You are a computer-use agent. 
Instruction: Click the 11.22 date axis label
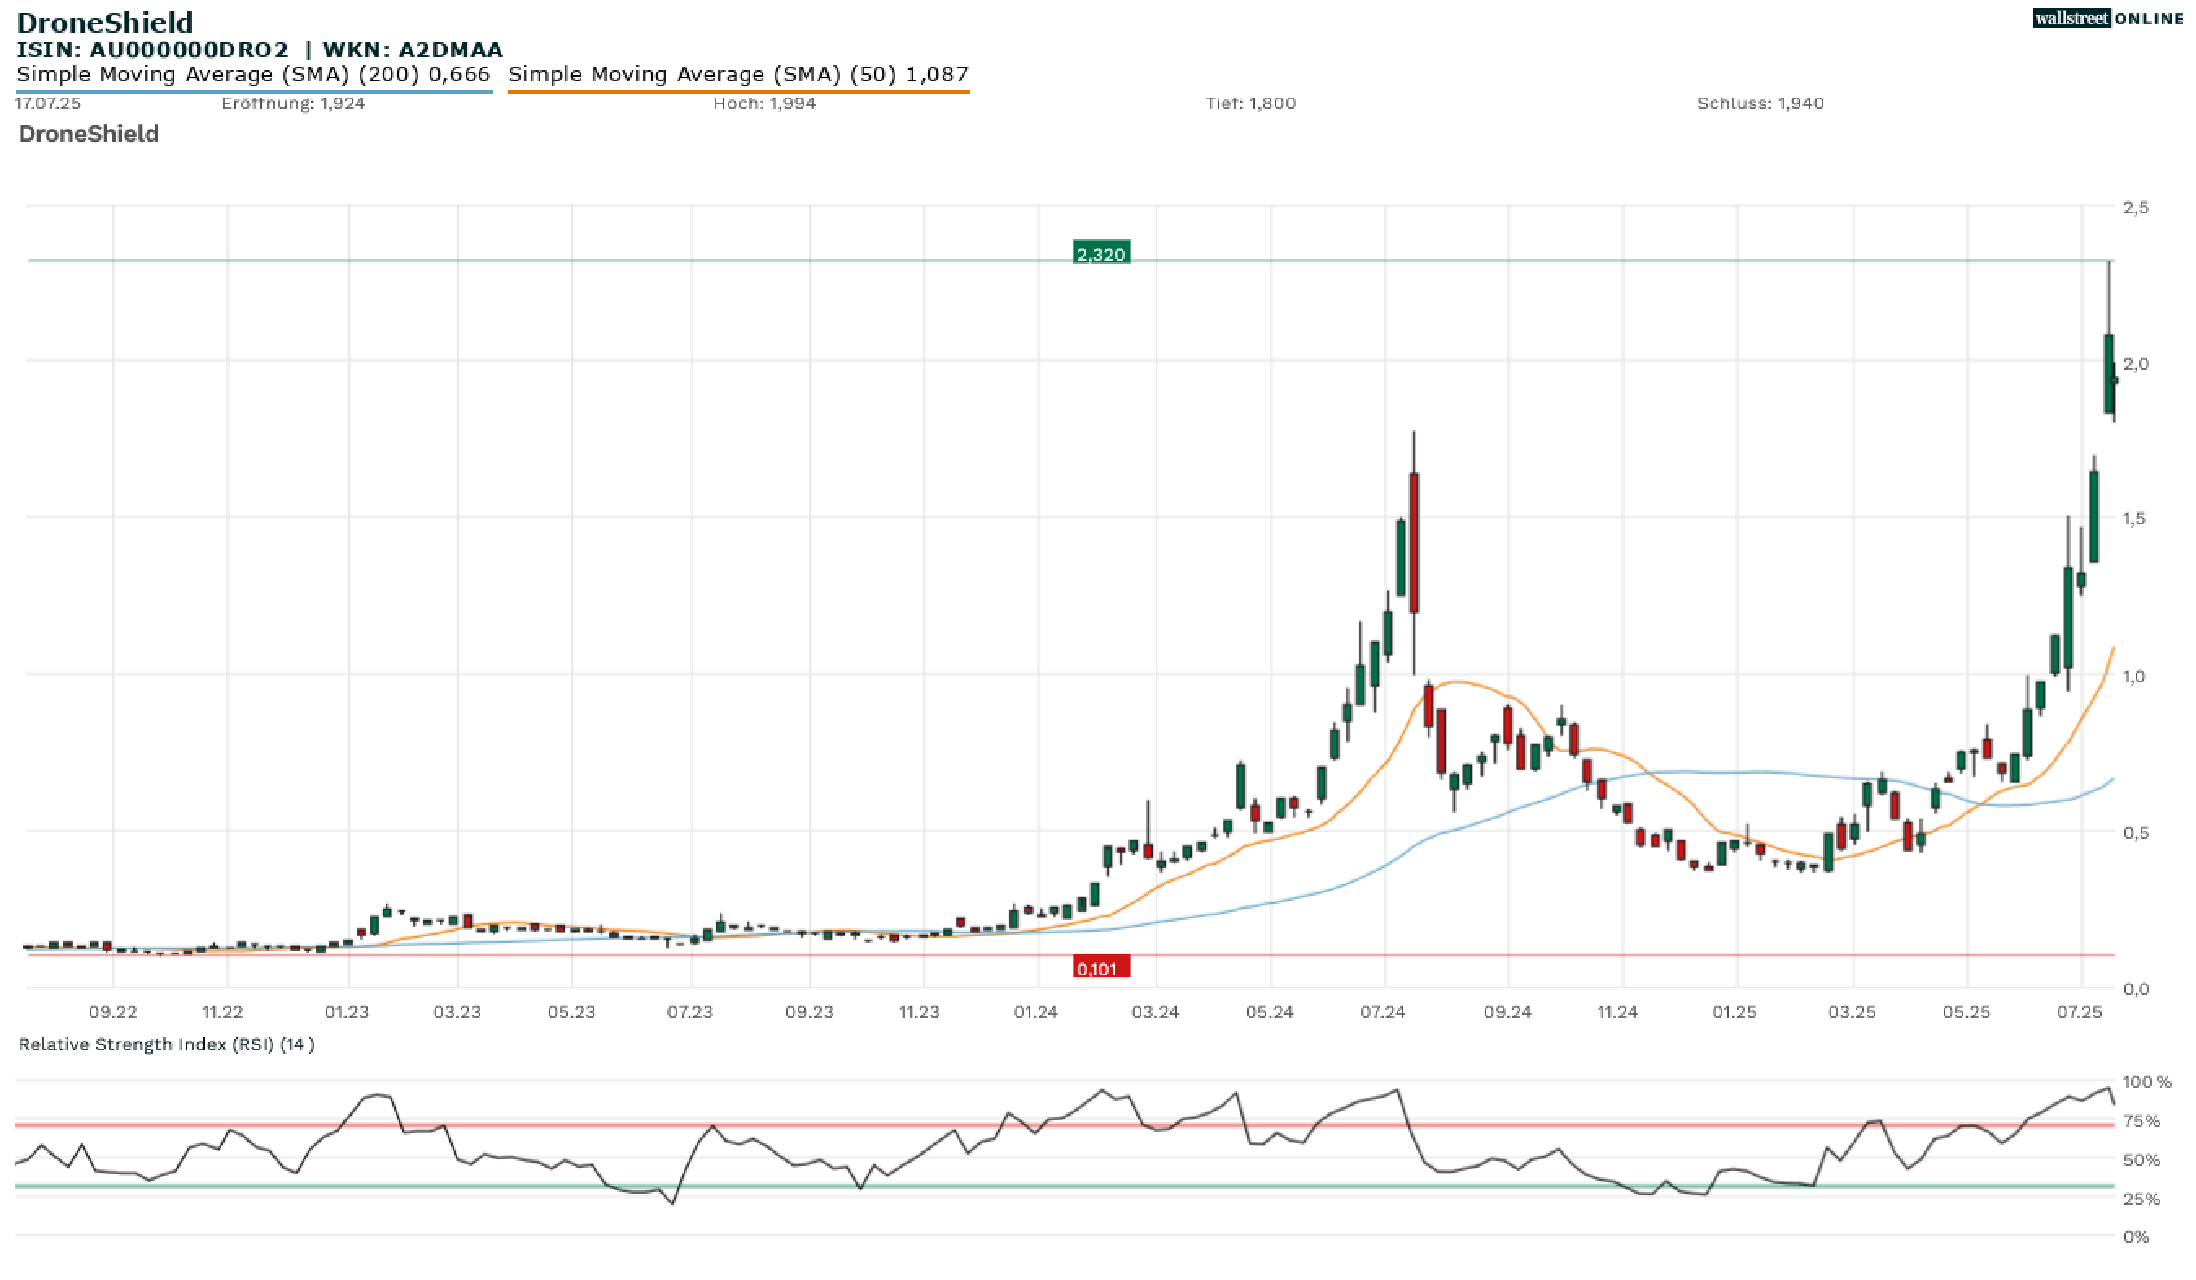point(222,1012)
